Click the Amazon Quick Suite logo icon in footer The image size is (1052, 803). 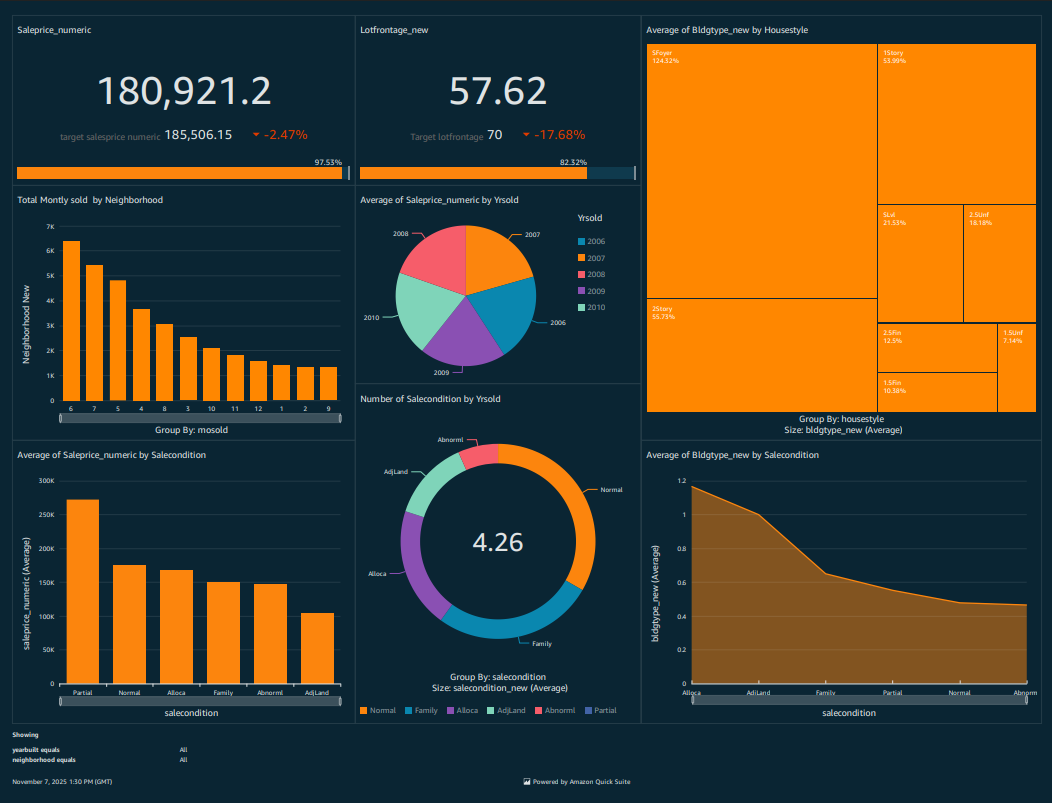(526, 782)
